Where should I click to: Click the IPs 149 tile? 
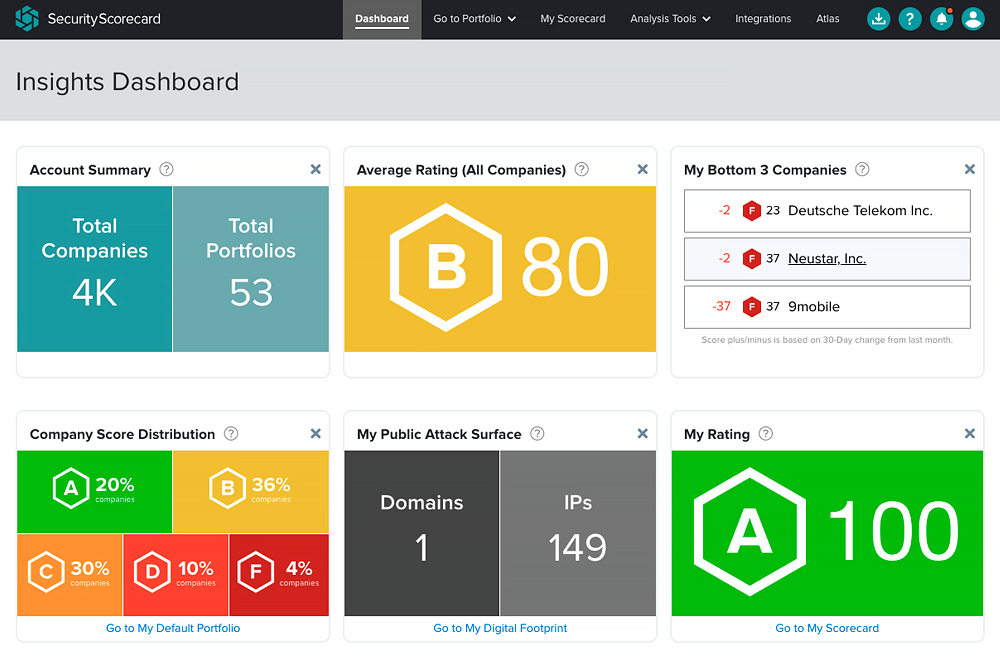(578, 534)
